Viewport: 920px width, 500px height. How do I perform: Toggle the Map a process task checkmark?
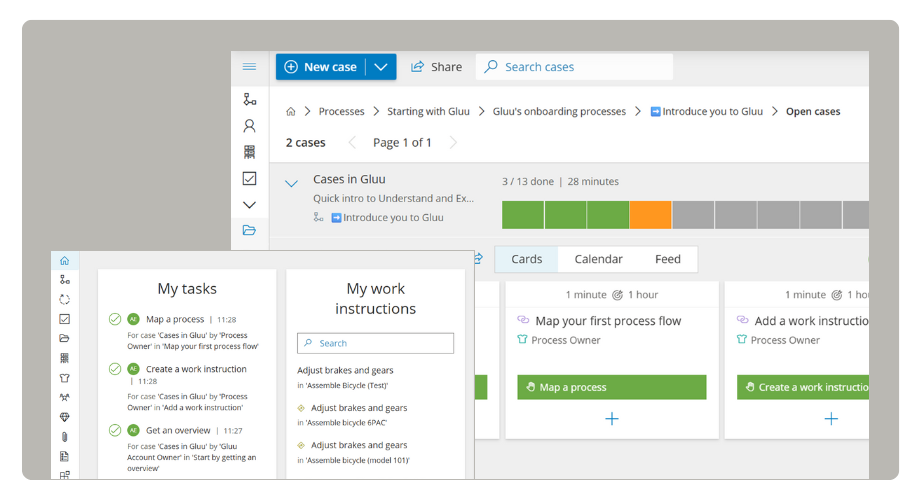(115, 319)
